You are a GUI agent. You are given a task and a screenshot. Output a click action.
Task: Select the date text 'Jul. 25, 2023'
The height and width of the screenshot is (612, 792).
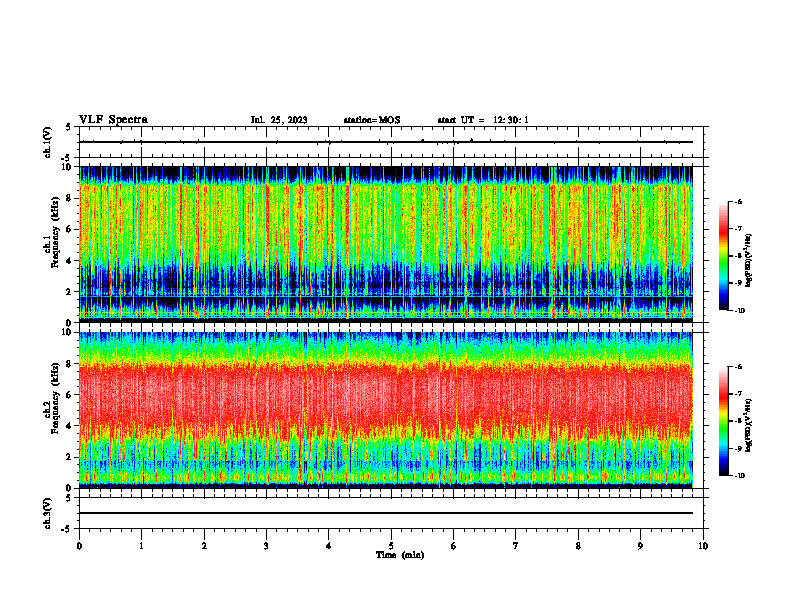279,120
